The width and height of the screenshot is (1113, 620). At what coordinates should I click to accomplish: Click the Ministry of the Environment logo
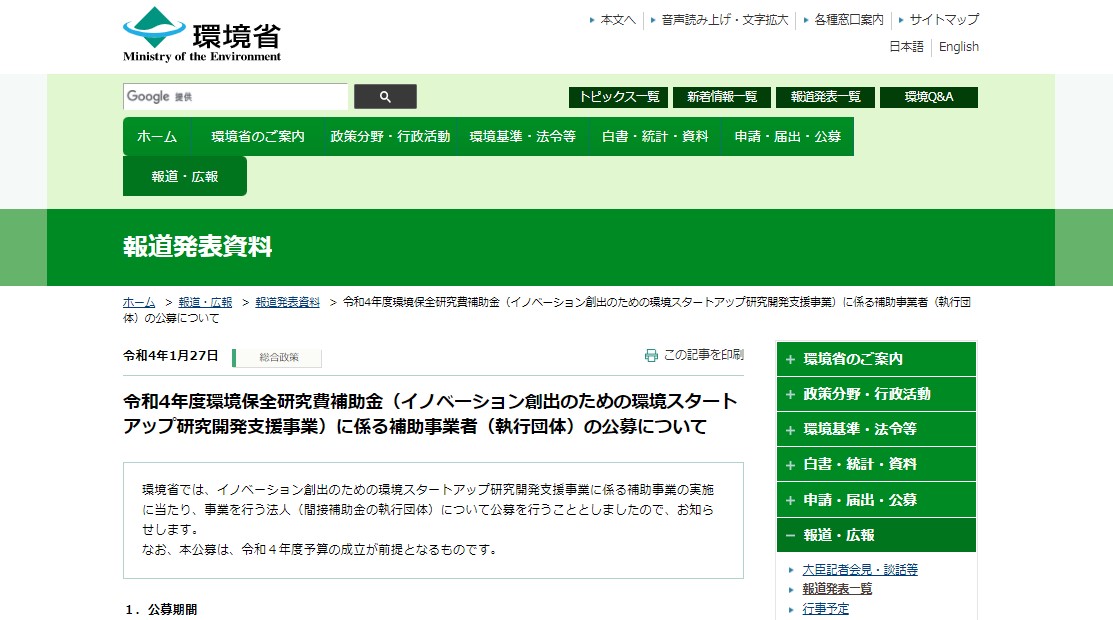point(202,35)
